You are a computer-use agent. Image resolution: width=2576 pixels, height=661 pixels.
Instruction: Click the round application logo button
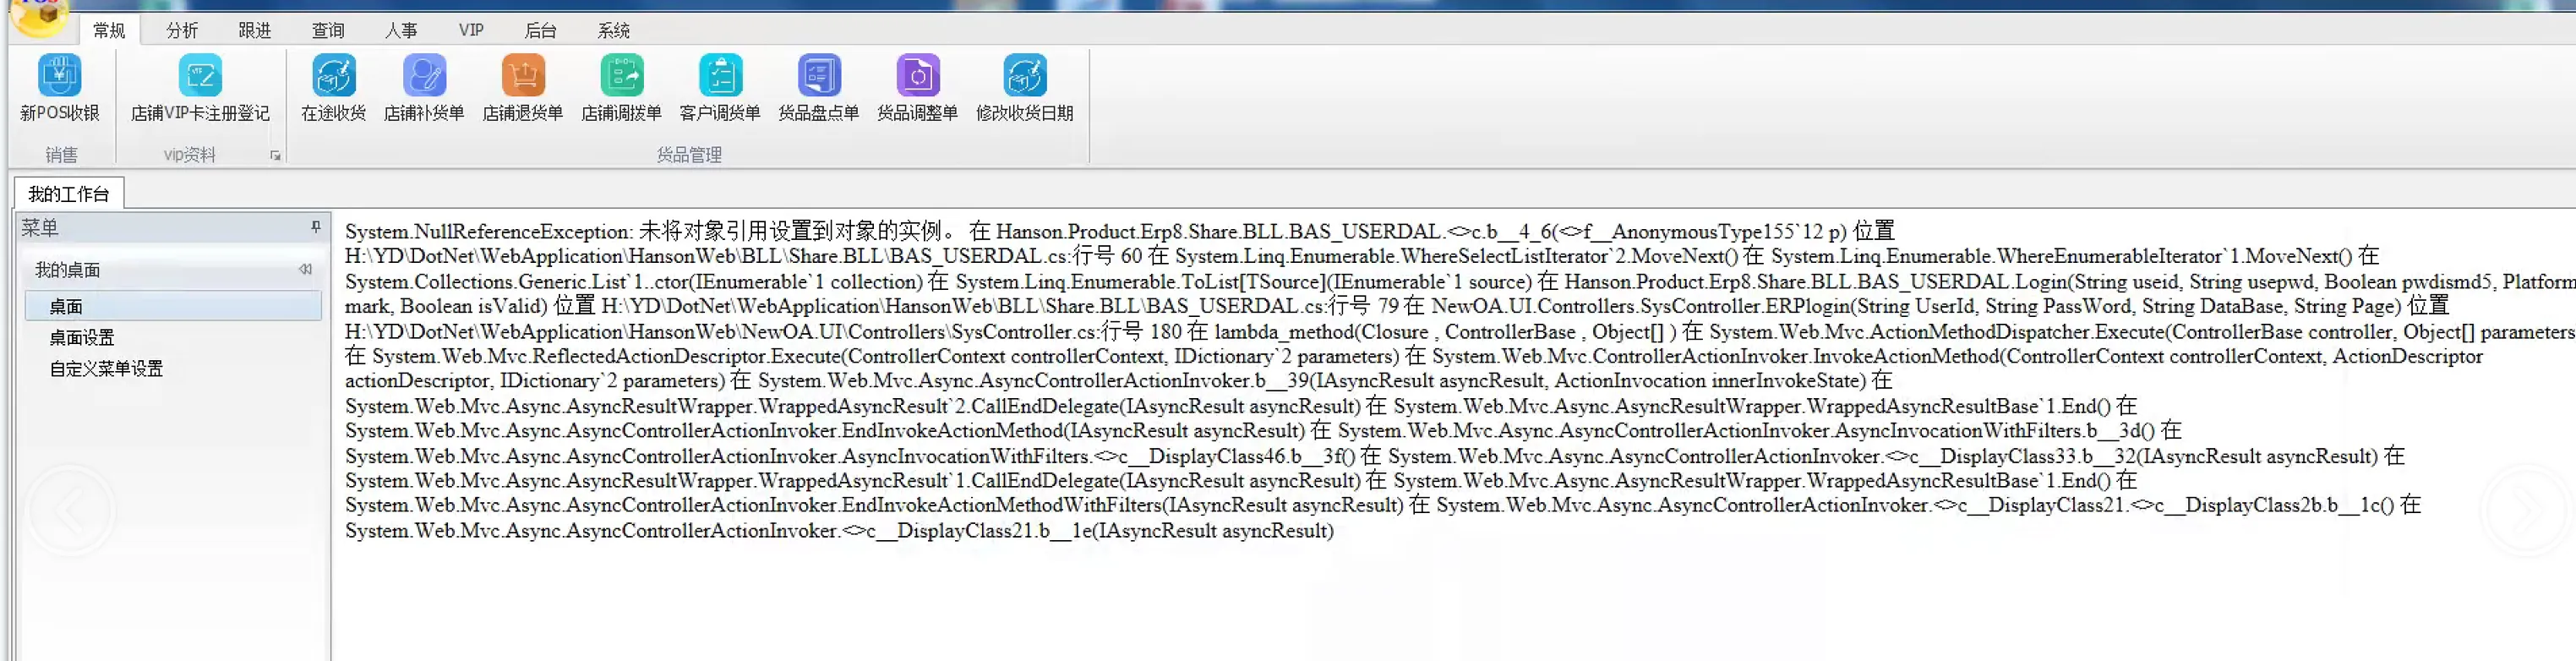[x=38, y=14]
